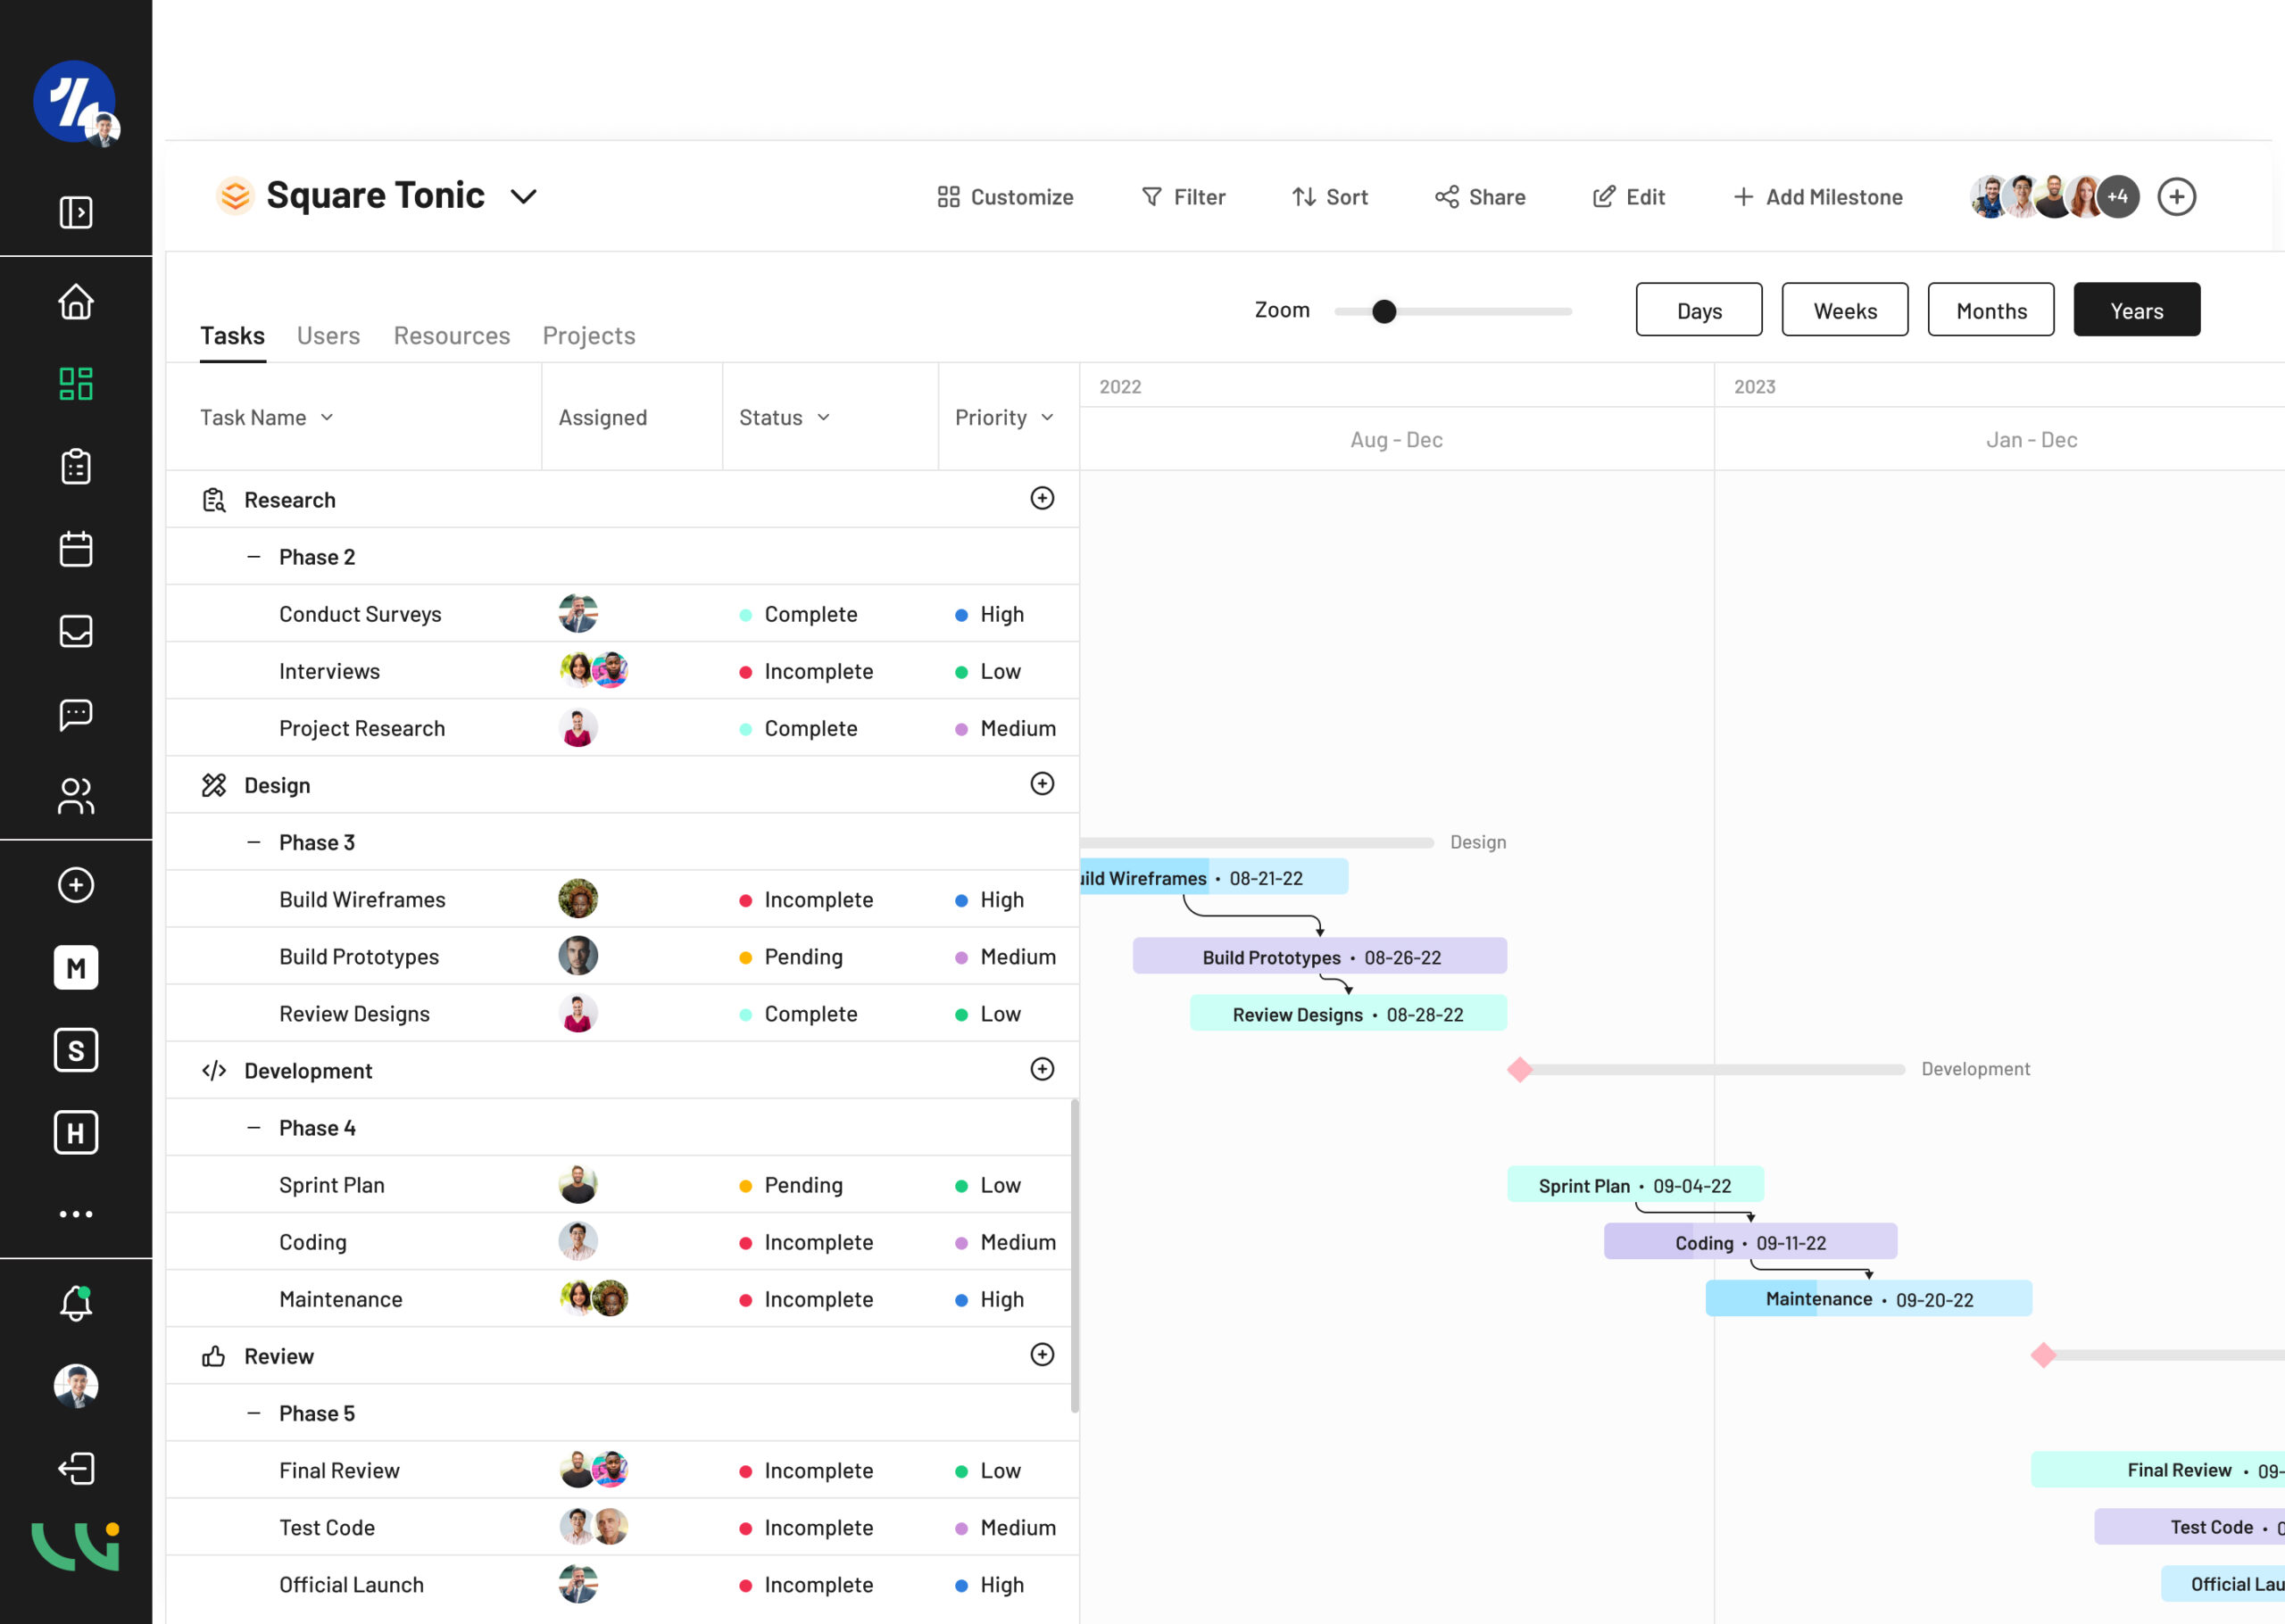Select the Days view option
The height and width of the screenshot is (1624, 2285).
coord(1698,310)
